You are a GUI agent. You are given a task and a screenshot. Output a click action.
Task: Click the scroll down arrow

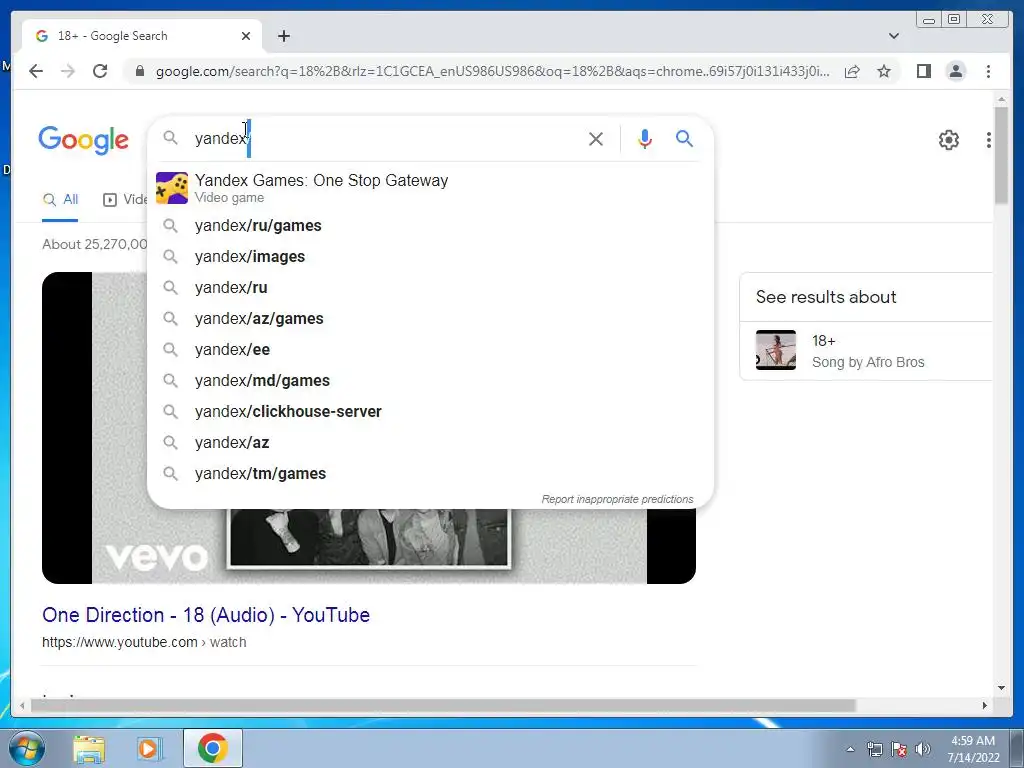1001,688
